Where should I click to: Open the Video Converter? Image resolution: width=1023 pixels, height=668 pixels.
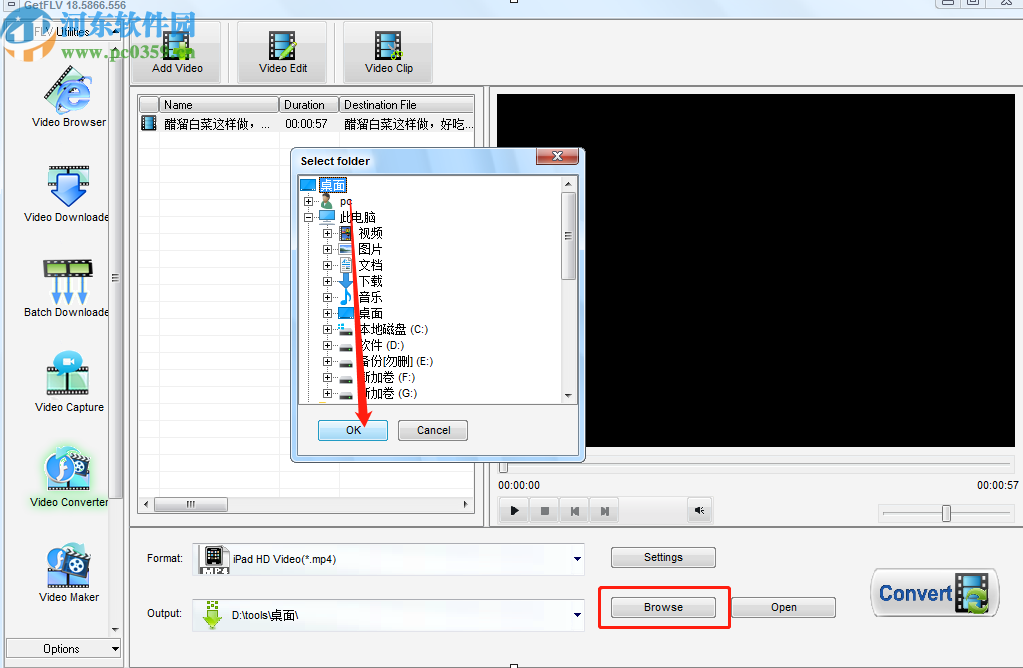click(x=68, y=470)
